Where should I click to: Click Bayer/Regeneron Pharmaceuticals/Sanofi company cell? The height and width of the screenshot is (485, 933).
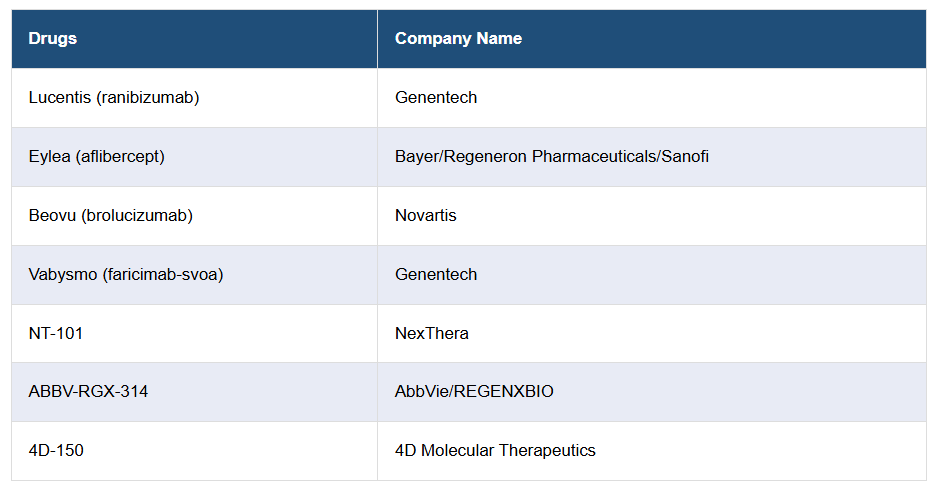tap(552, 157)
